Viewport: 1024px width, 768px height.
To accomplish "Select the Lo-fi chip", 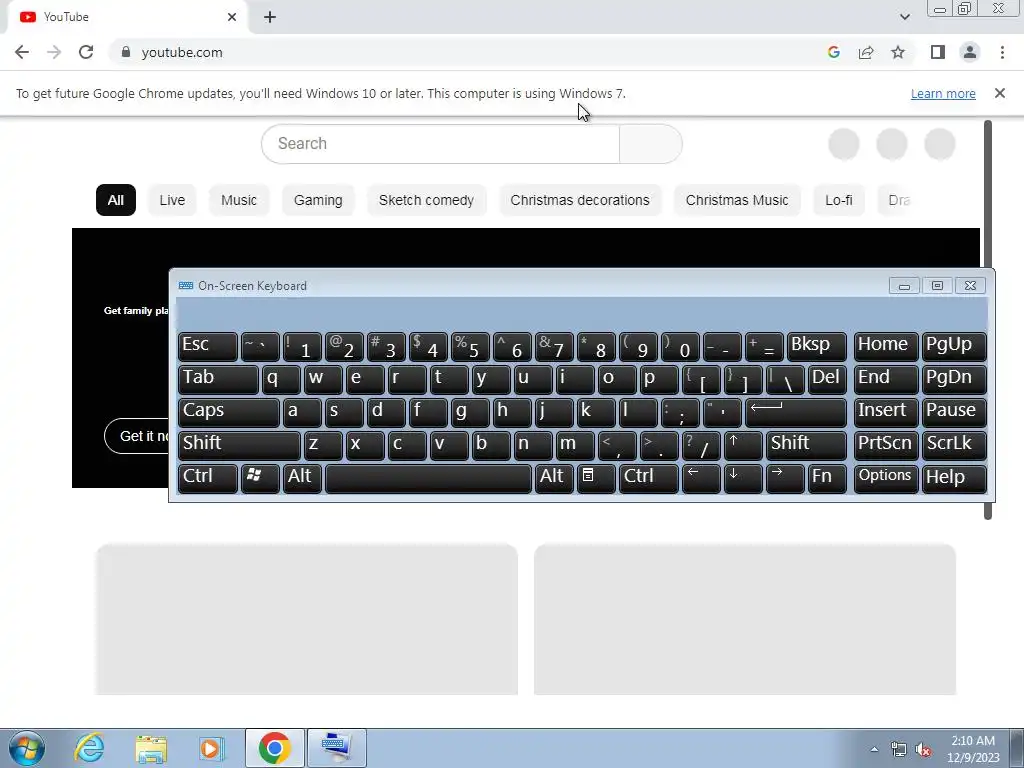I will (x=839, y=200).
